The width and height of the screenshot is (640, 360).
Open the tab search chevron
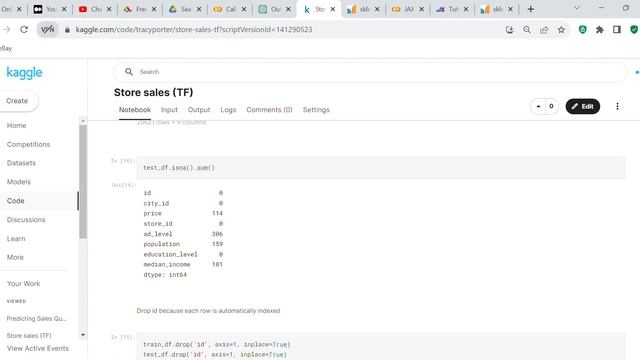point(577,8)
